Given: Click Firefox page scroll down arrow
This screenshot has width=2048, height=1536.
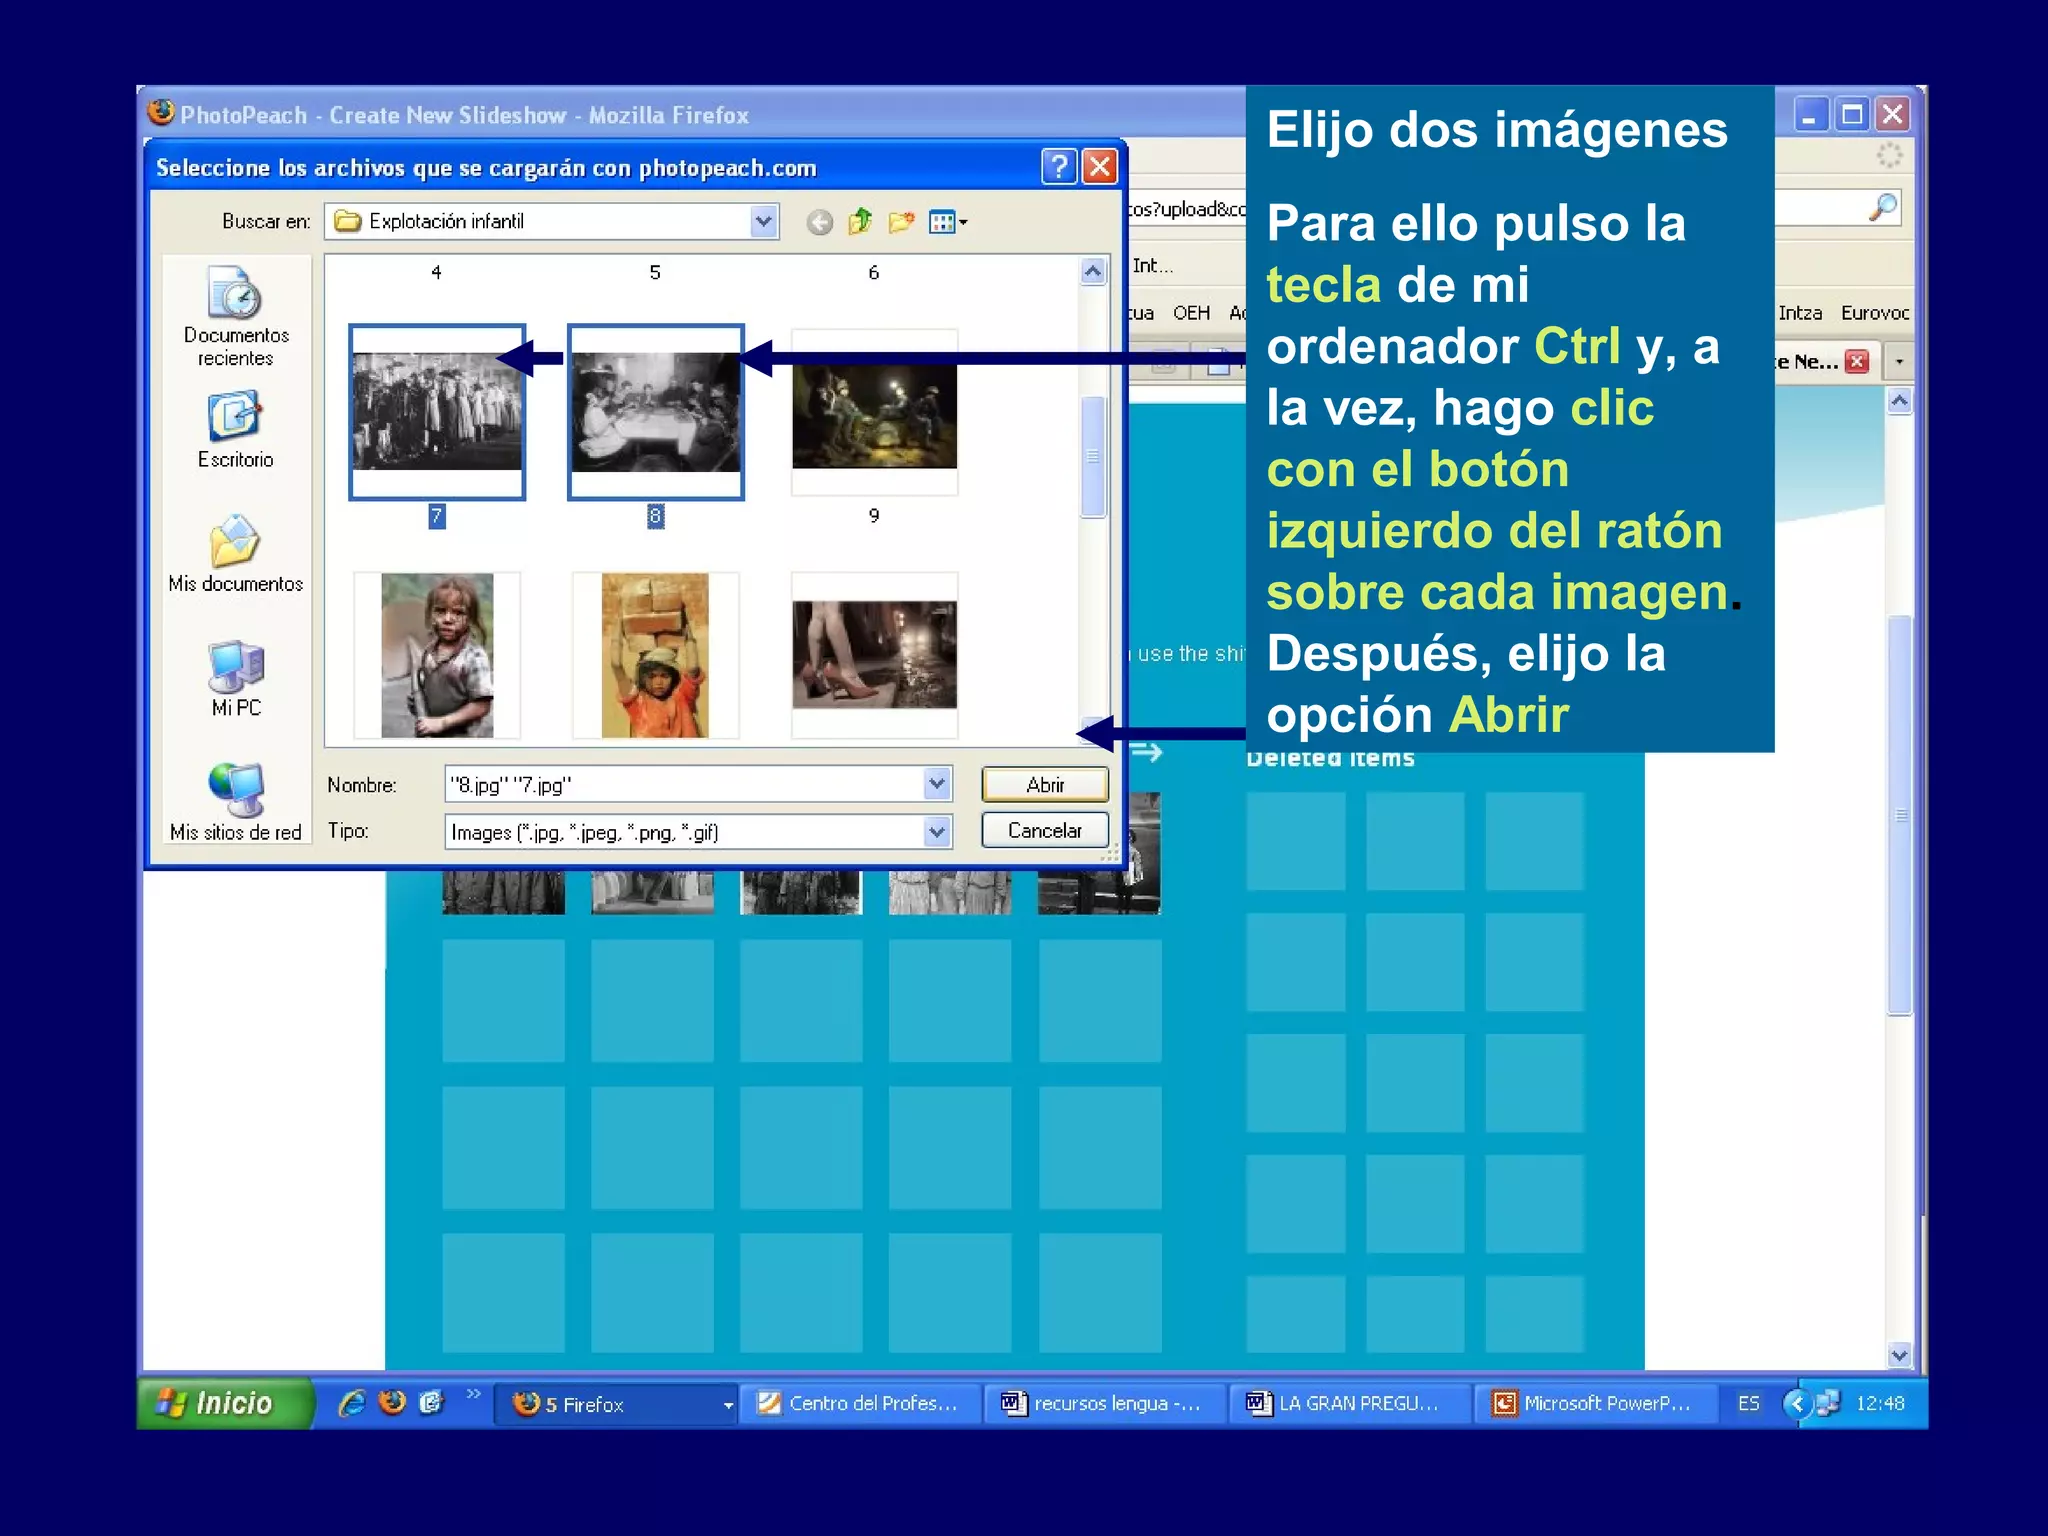Looking at the screenshot, I should point(1899,1355).
